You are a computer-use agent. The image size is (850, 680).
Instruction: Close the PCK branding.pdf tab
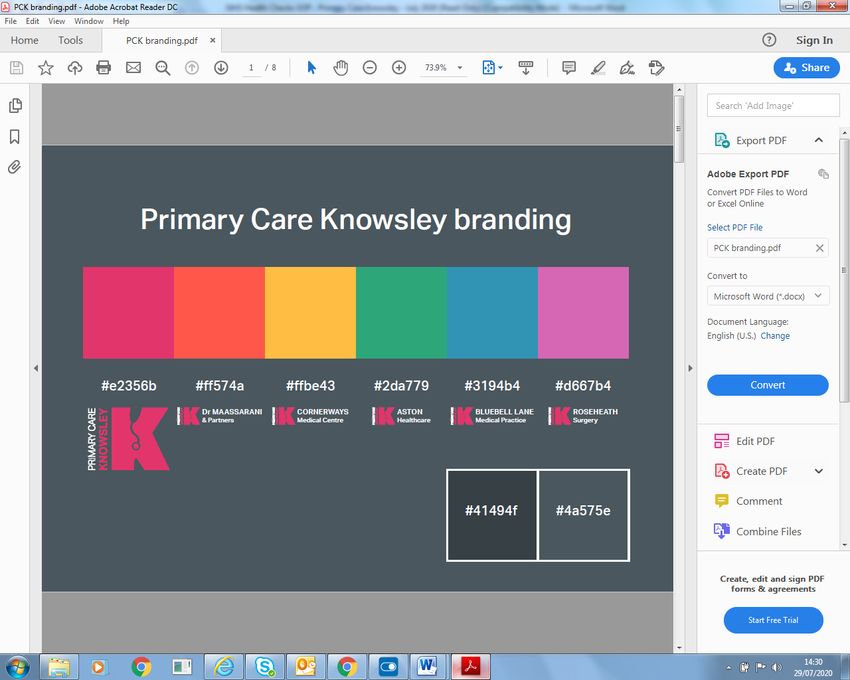click(212, 40)
